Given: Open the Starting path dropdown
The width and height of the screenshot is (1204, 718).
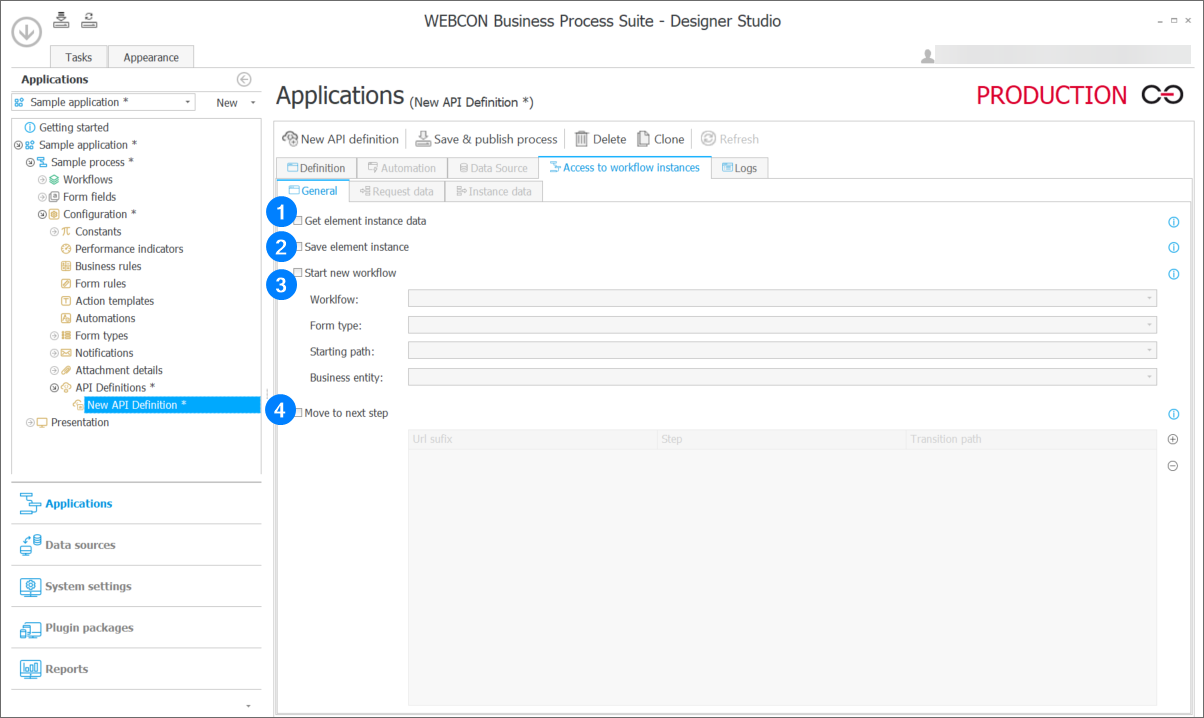Looking at the screenshot, I should coord(782,350).
